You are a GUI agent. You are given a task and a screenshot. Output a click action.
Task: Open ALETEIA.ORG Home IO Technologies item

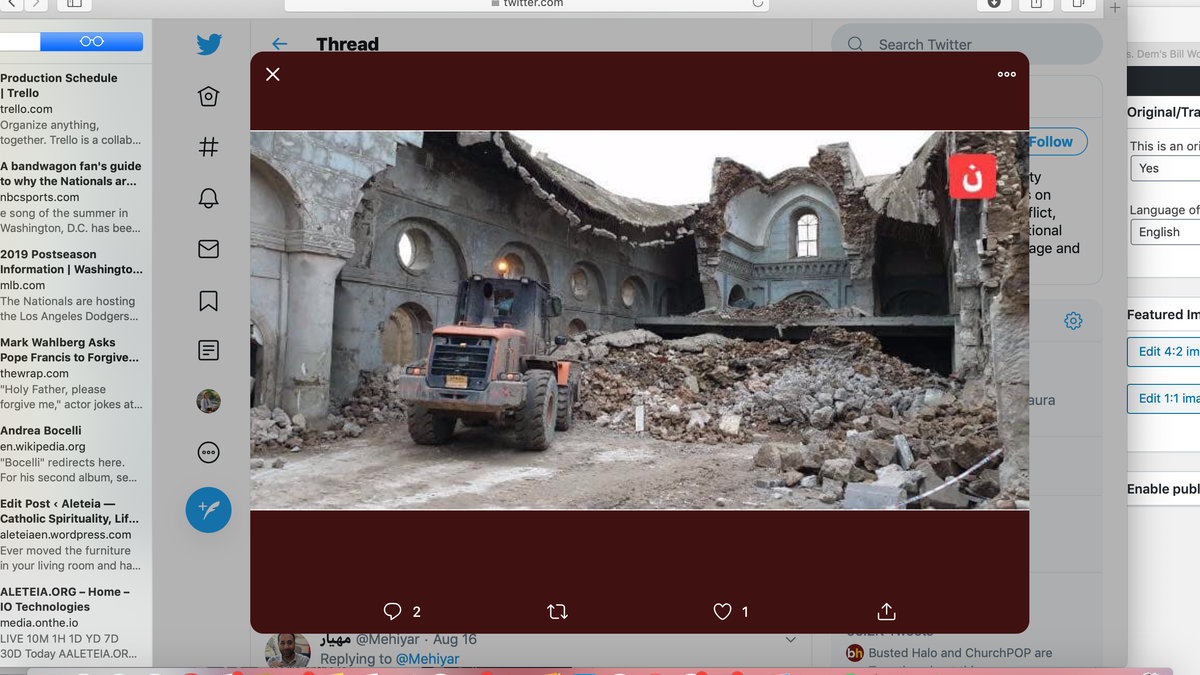click(x=72, y=622)
